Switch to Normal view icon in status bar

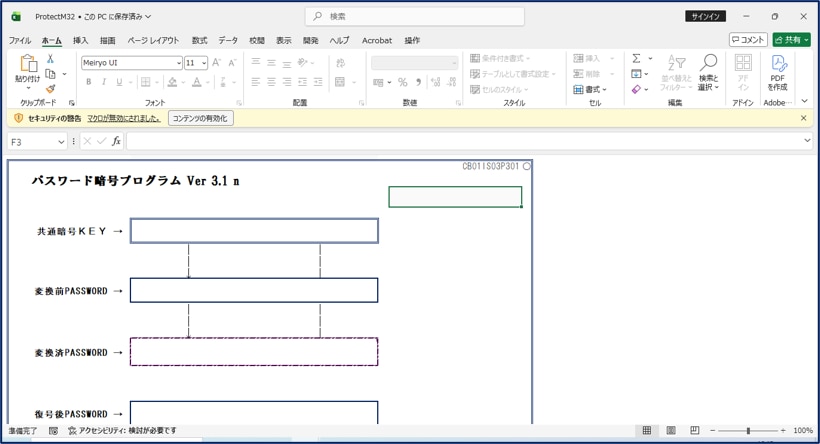(647, 430)
